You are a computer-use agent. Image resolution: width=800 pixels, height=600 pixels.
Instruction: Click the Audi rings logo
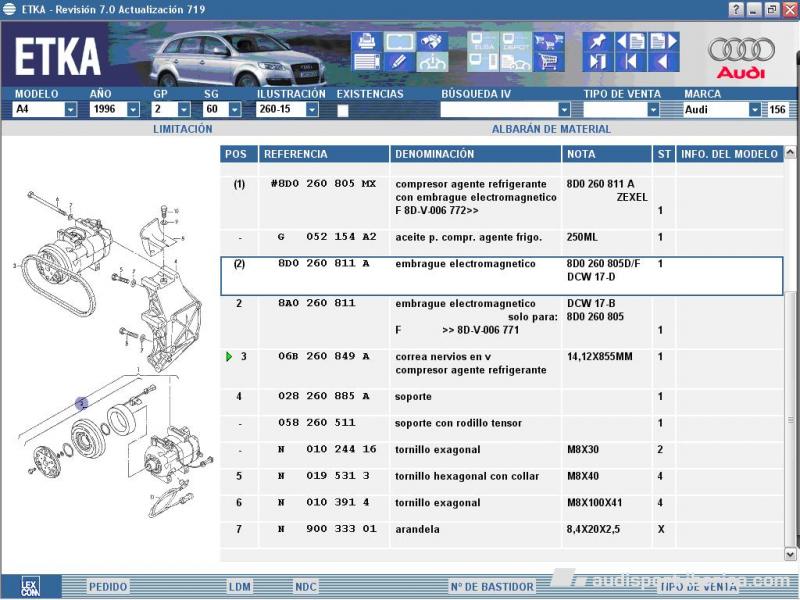coord(741,50)
